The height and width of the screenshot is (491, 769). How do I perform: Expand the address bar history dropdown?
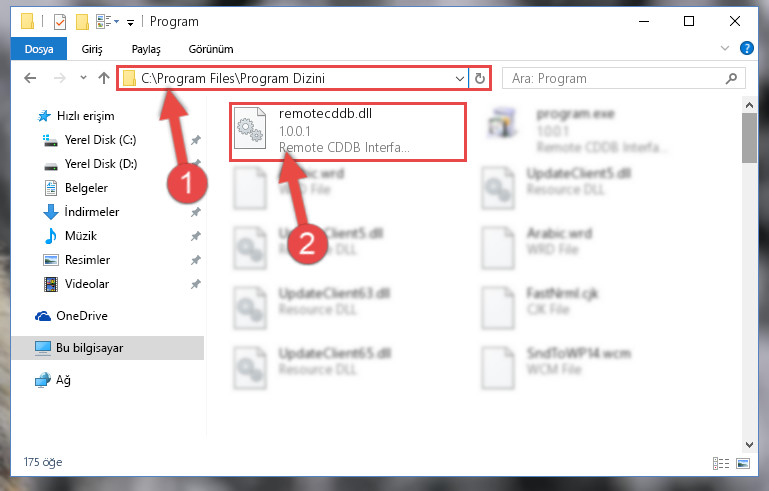pyautogui.click(x=460, y=78)
